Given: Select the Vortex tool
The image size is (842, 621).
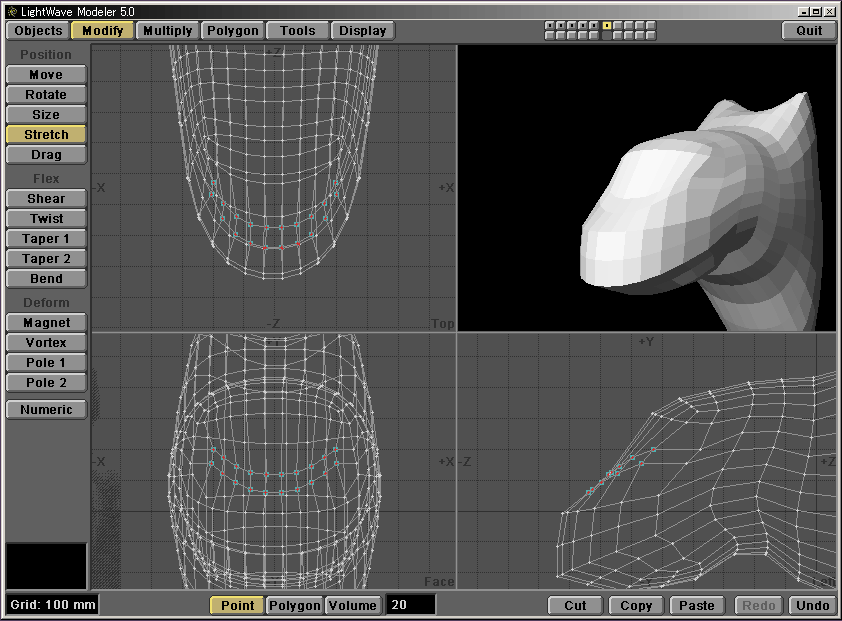Looking at the screenshot, I should click(46, 343).
